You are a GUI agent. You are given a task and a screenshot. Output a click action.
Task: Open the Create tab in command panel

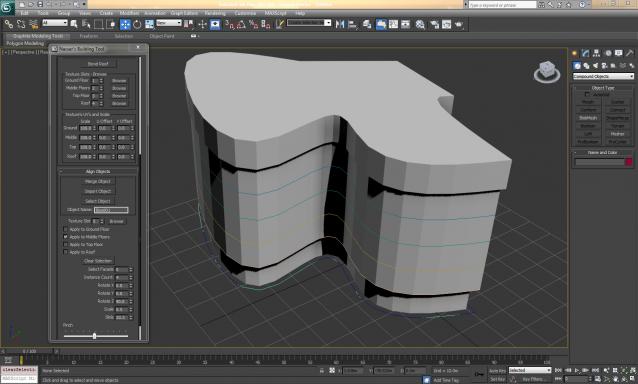point(575,53)
